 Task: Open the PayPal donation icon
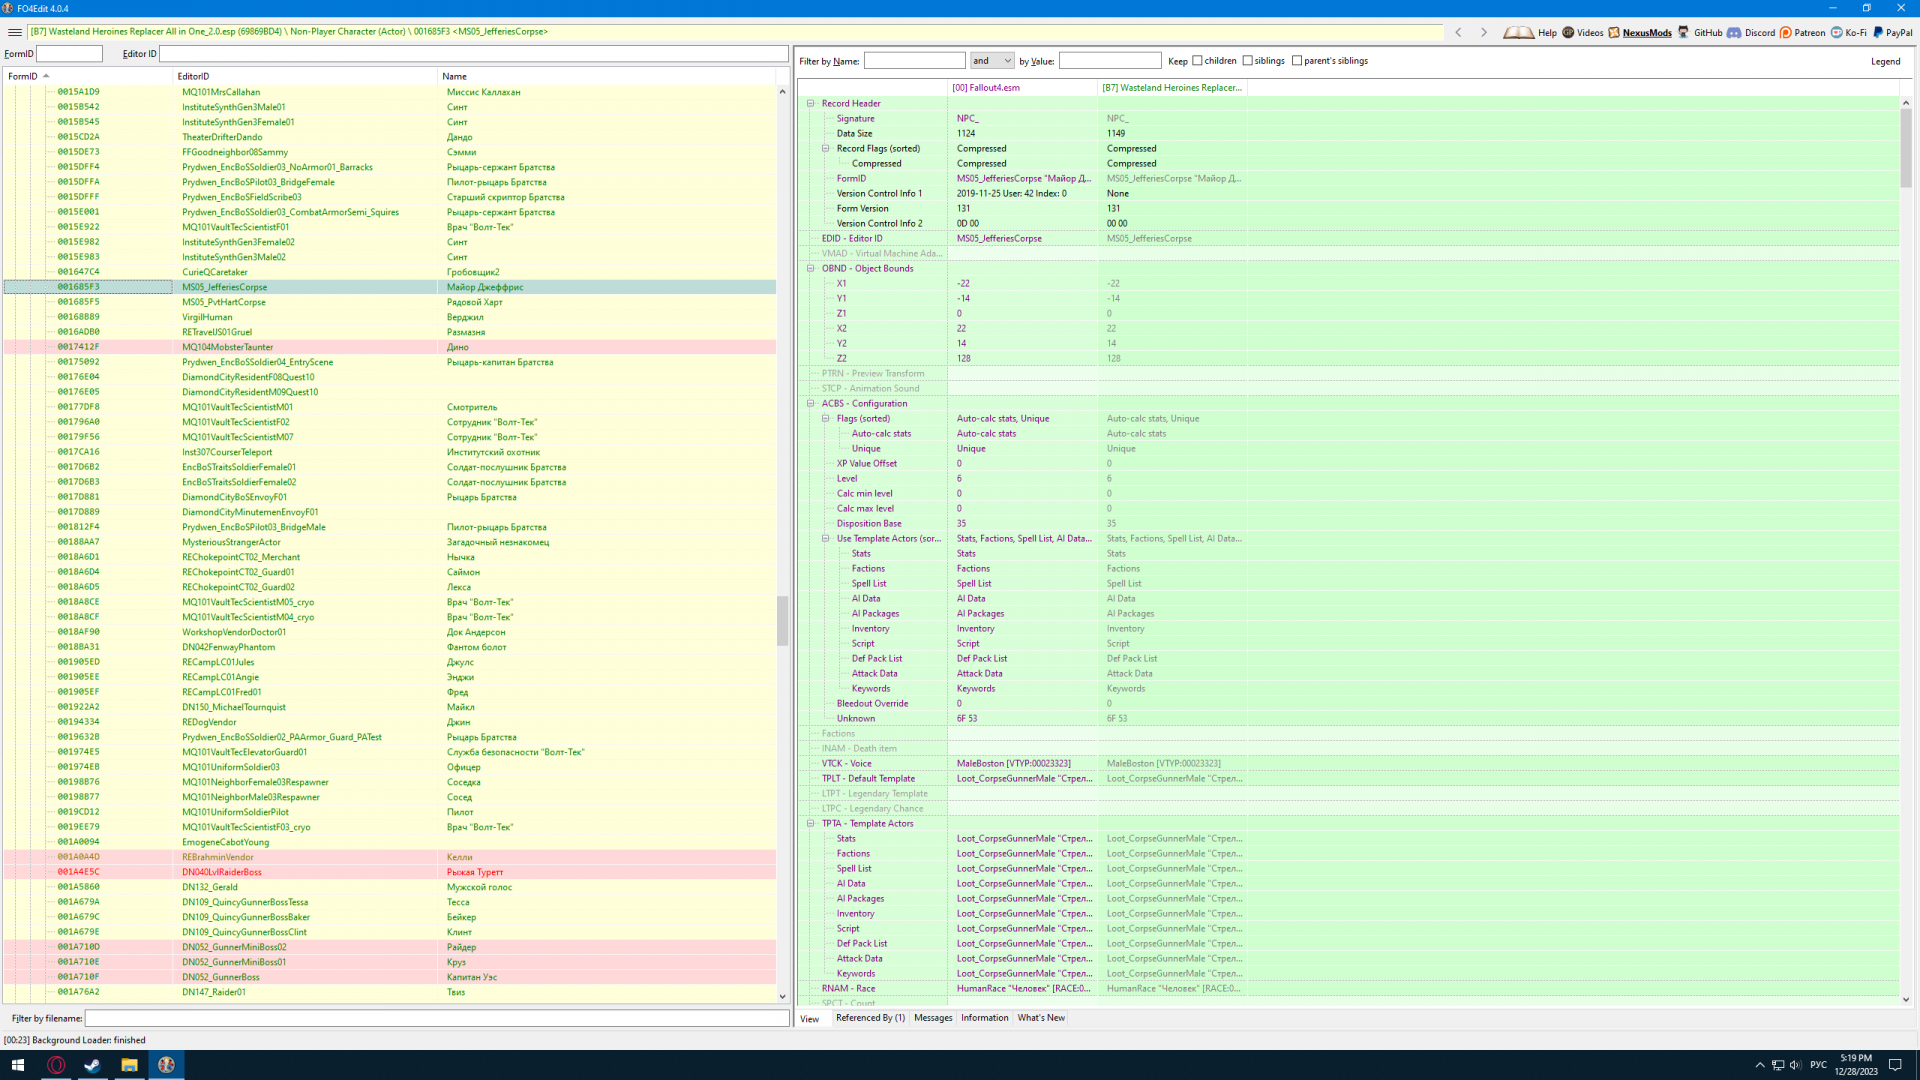coord(1878,32)
